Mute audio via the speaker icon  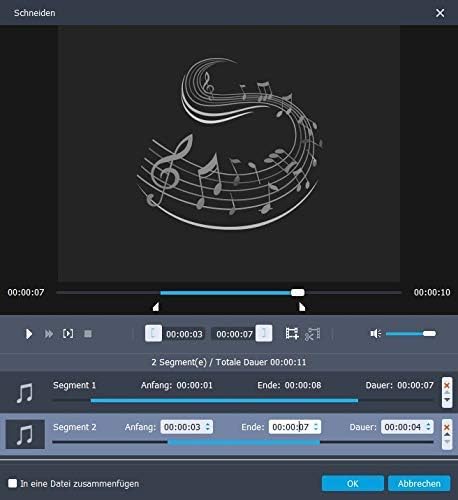376,334
